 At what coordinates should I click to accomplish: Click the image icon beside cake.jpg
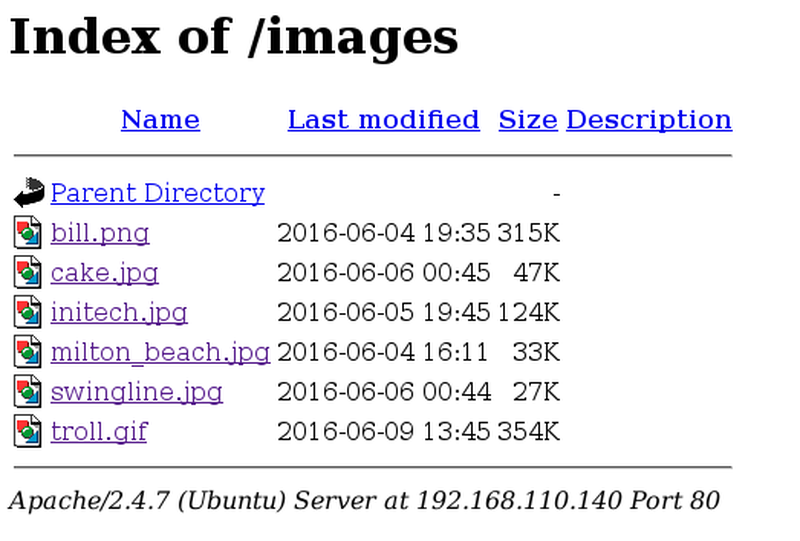[x=28, y=272]
